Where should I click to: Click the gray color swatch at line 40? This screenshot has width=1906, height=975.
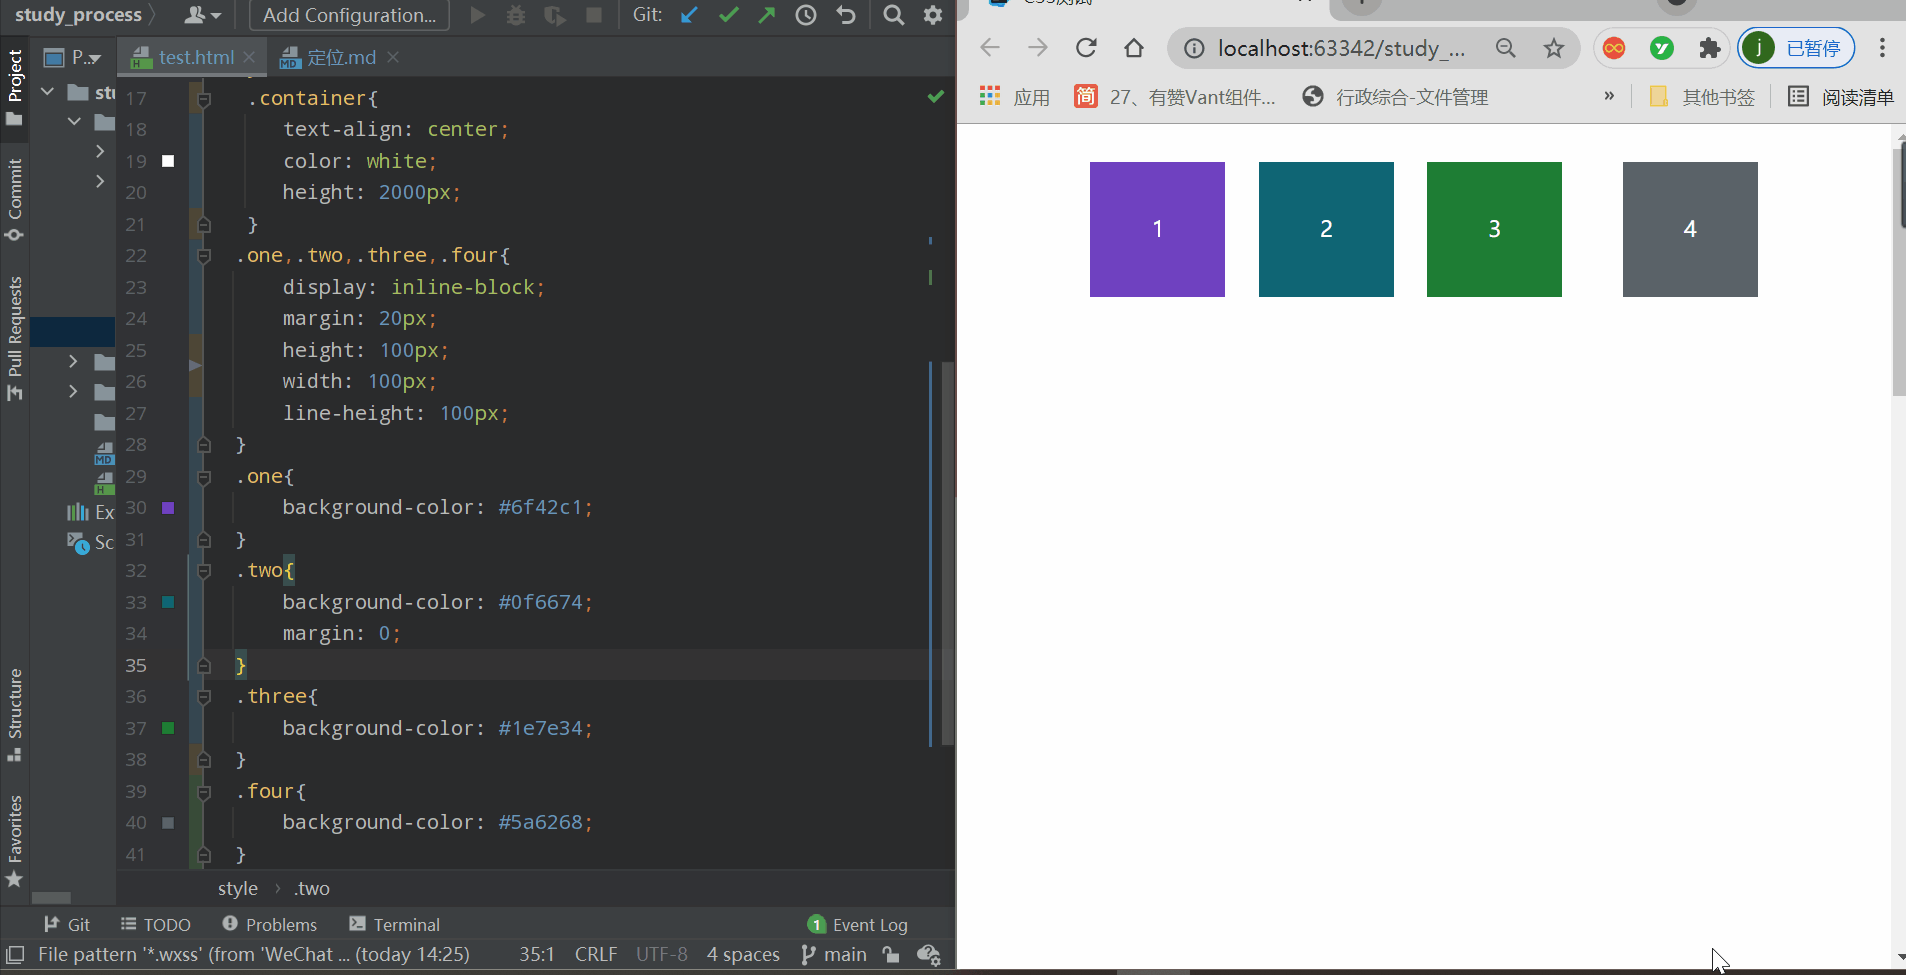pyautogui.click(x=168, y=823)
